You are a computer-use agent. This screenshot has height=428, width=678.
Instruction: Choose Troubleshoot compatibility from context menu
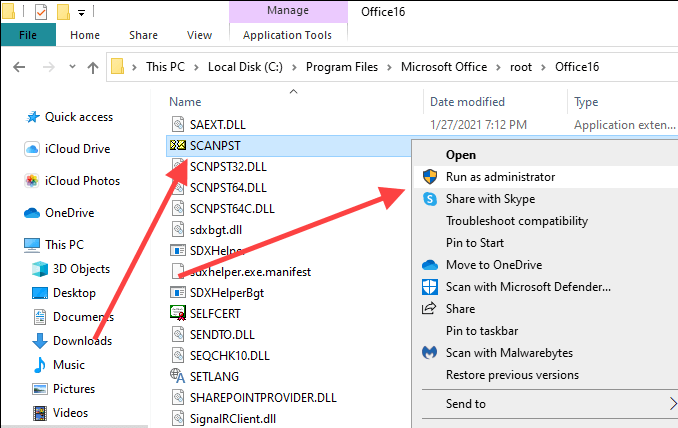(516, 221)
